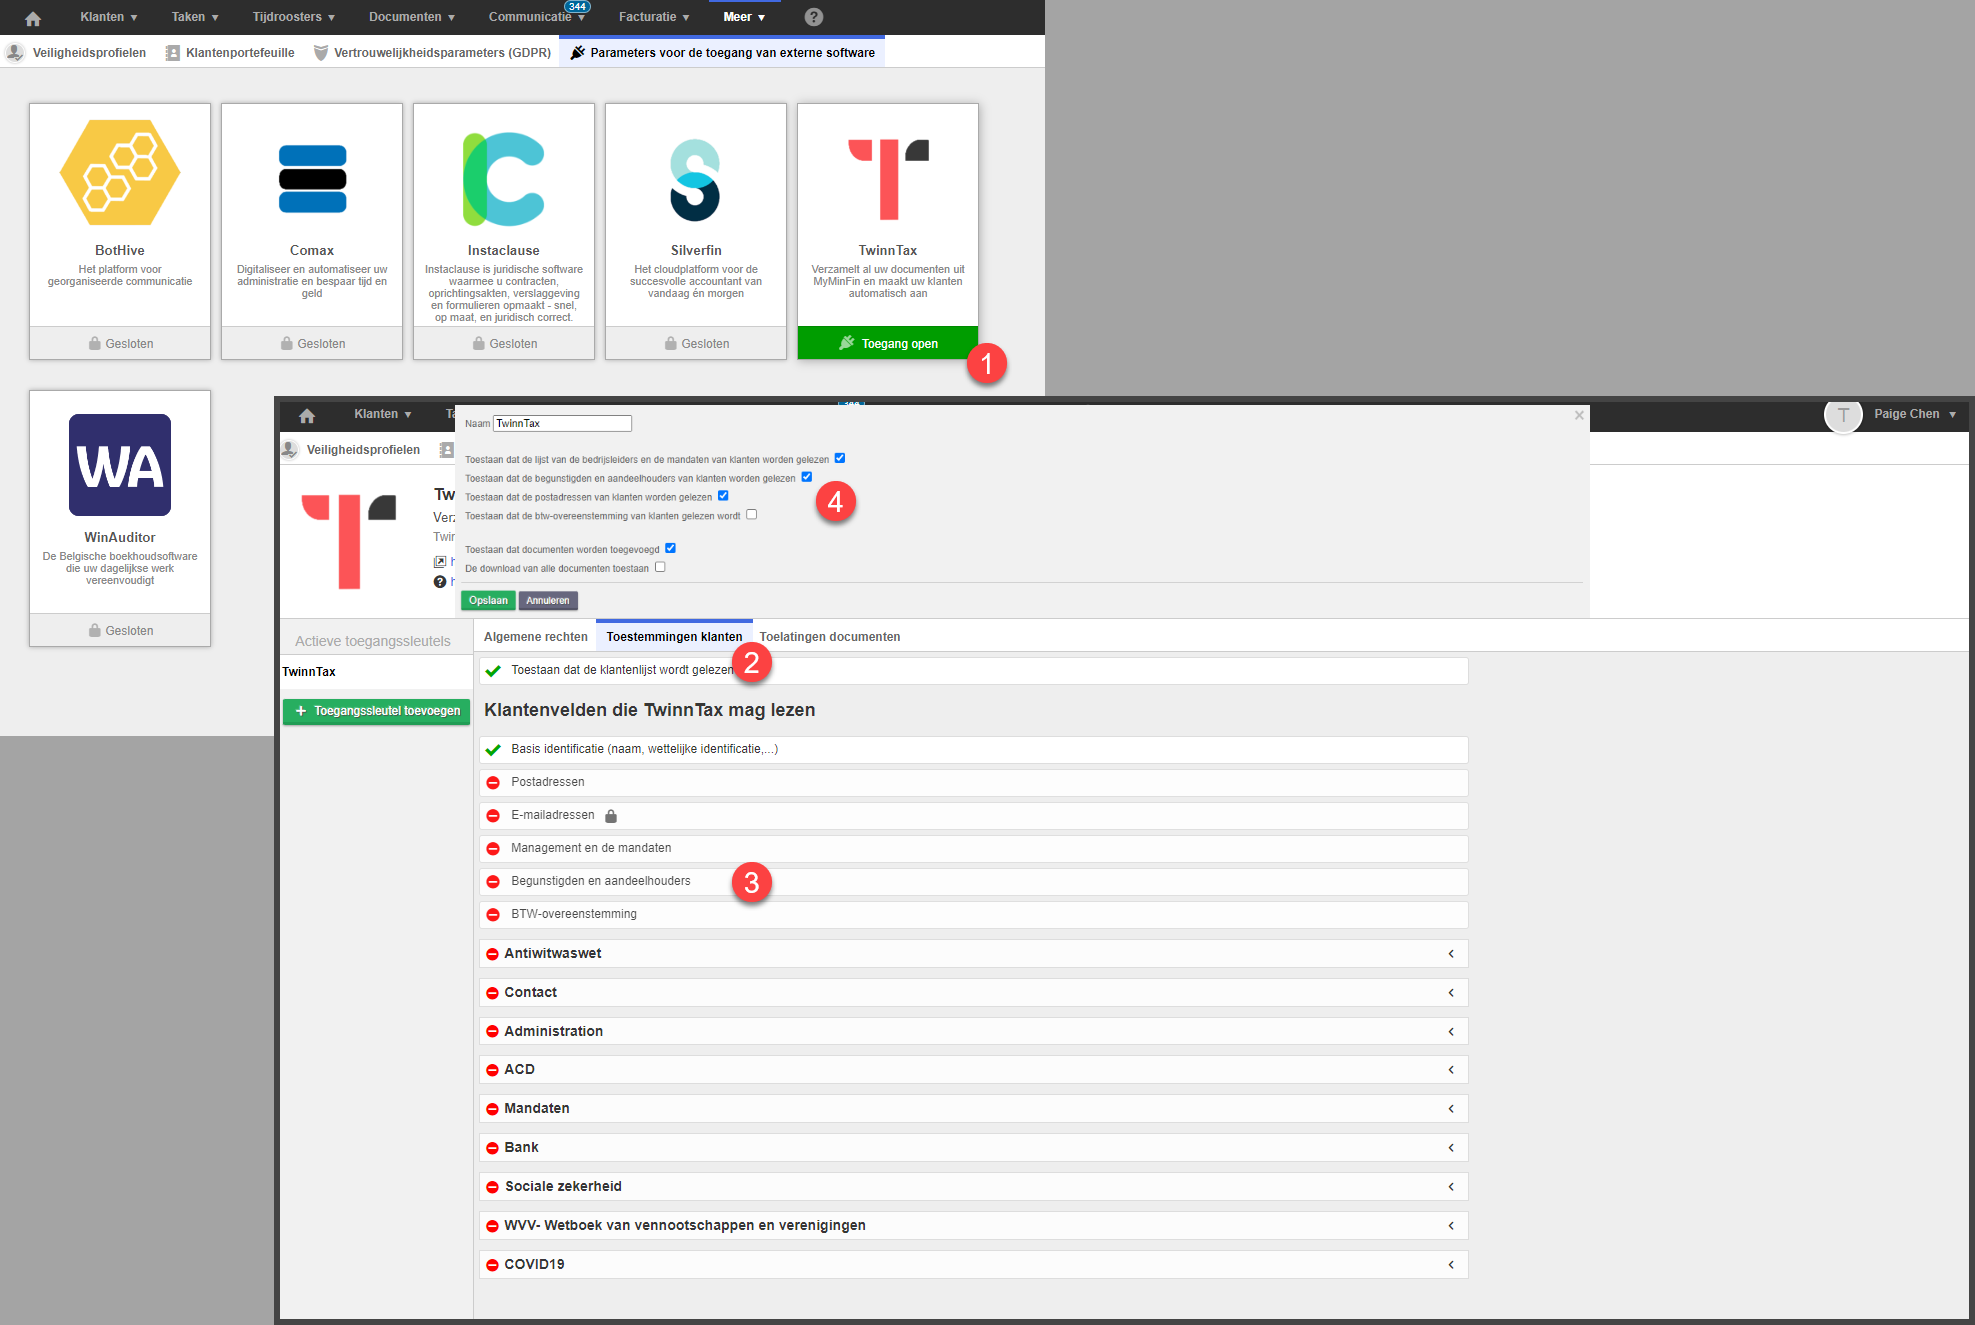
Task: Click the home icon in the lower window's bar
Action: [x=307, y=415]
